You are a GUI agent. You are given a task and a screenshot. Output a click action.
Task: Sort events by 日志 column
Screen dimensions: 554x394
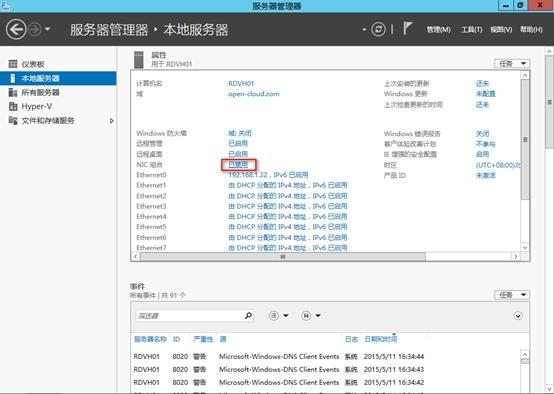pos(351,339)
